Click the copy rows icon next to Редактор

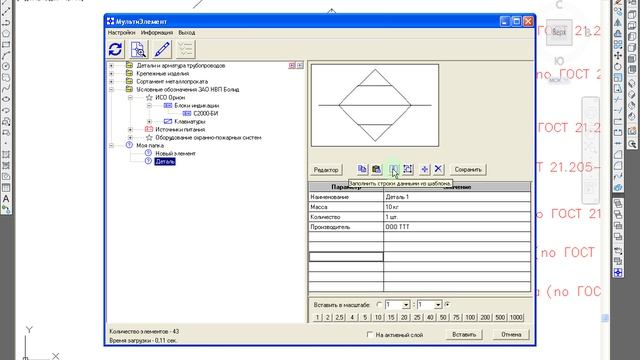point(362,169)
